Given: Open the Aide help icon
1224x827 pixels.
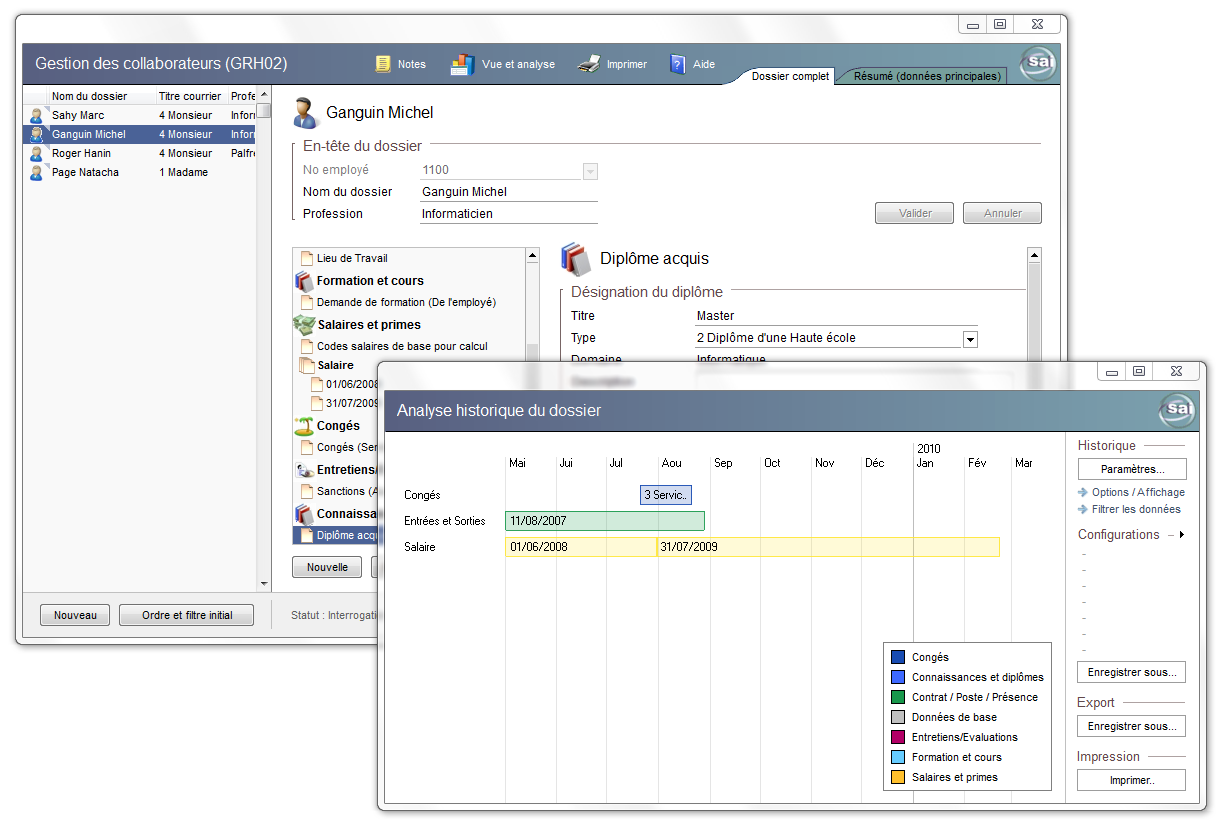Looking at the screenshot, I should [678, 64].
